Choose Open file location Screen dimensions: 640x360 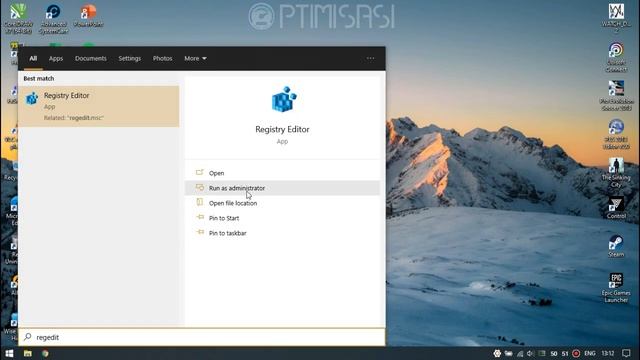click(282, 203)
